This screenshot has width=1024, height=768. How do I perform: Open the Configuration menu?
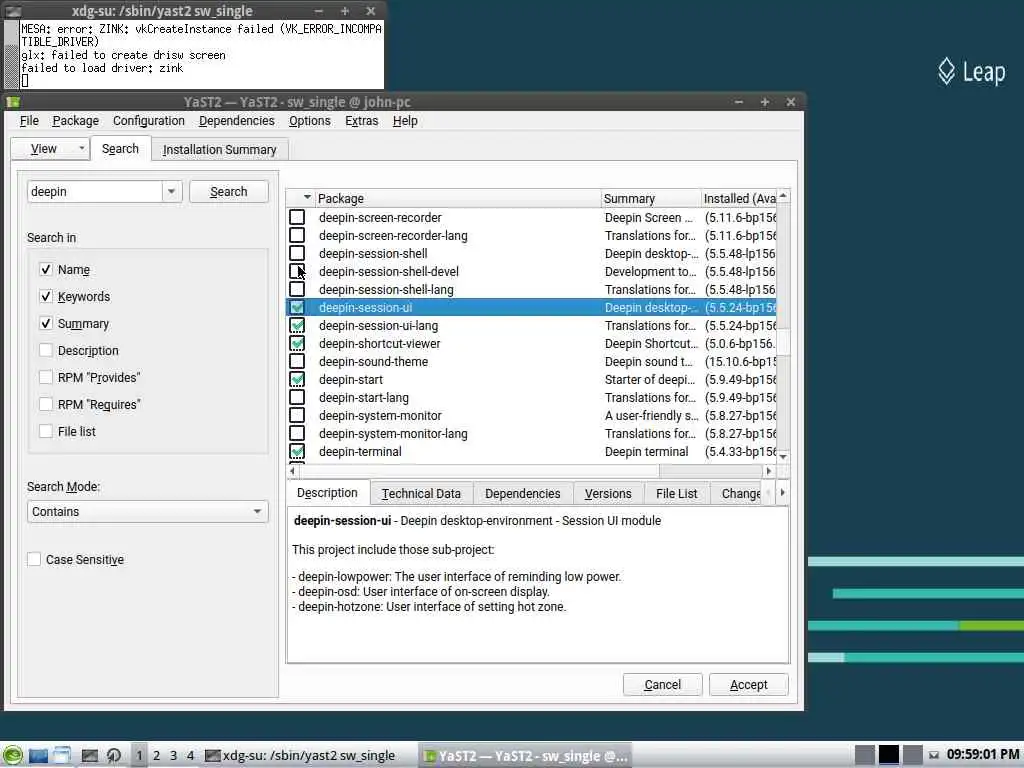(x=149, y=121)
